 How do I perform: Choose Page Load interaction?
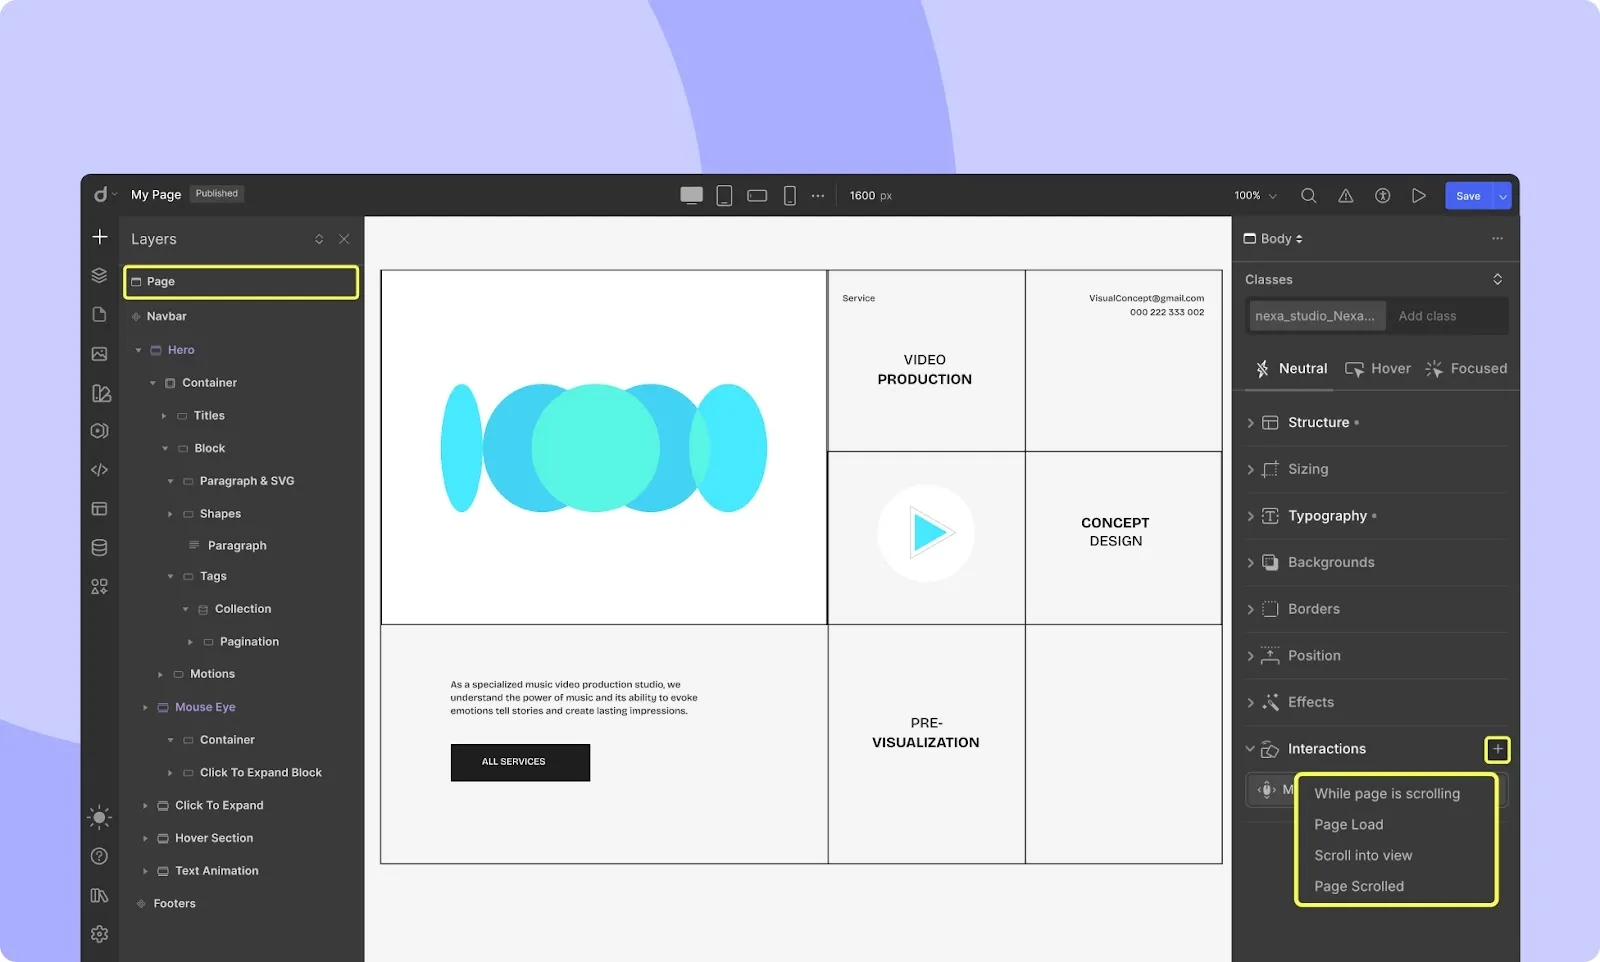(1348, 825)
